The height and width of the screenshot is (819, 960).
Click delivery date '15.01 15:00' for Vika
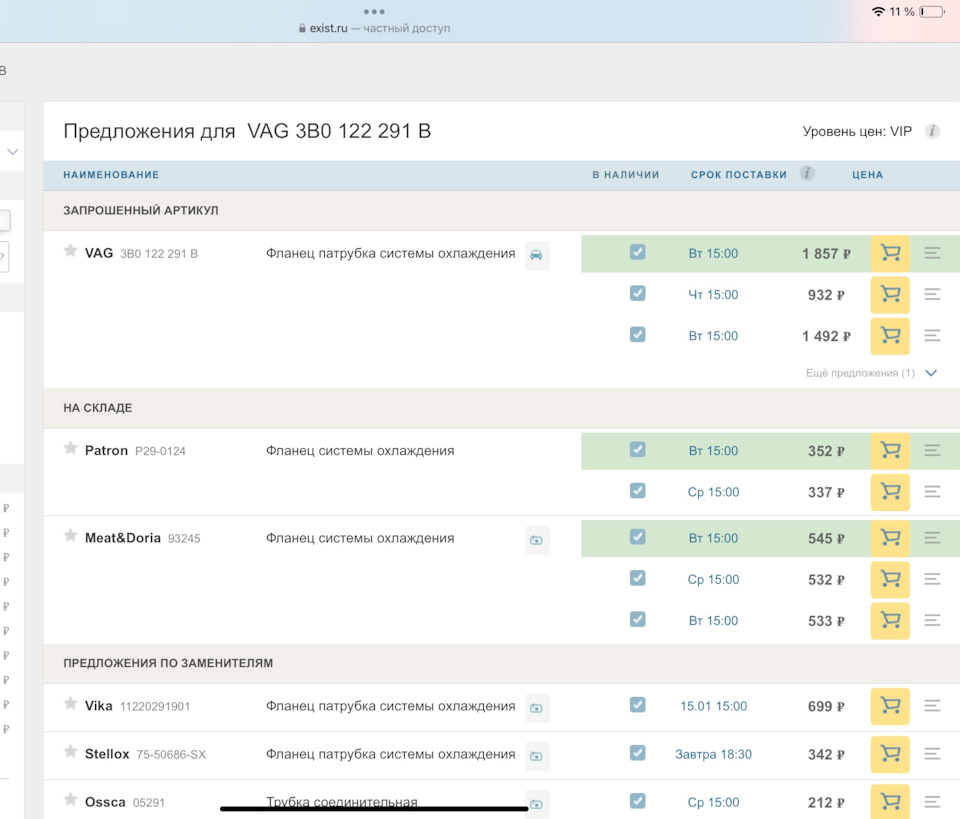pyautogui.click(x=713, y=706)
